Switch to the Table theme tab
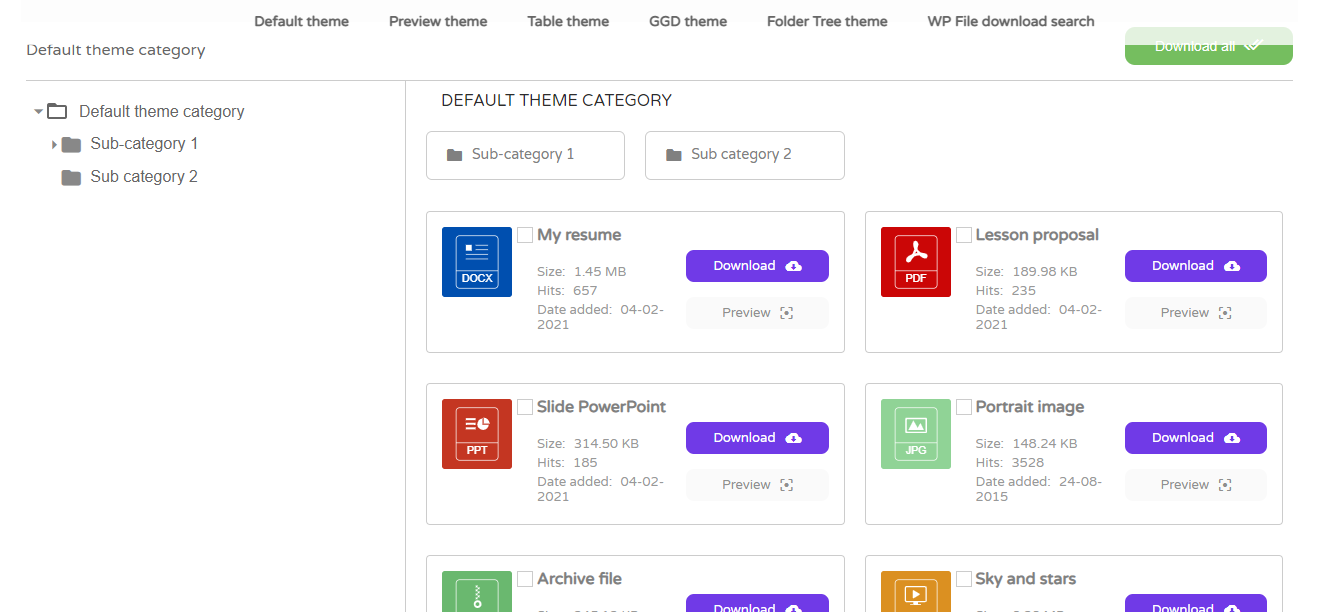The height and width of the screenshot is (612, 1326). (568, 21)
